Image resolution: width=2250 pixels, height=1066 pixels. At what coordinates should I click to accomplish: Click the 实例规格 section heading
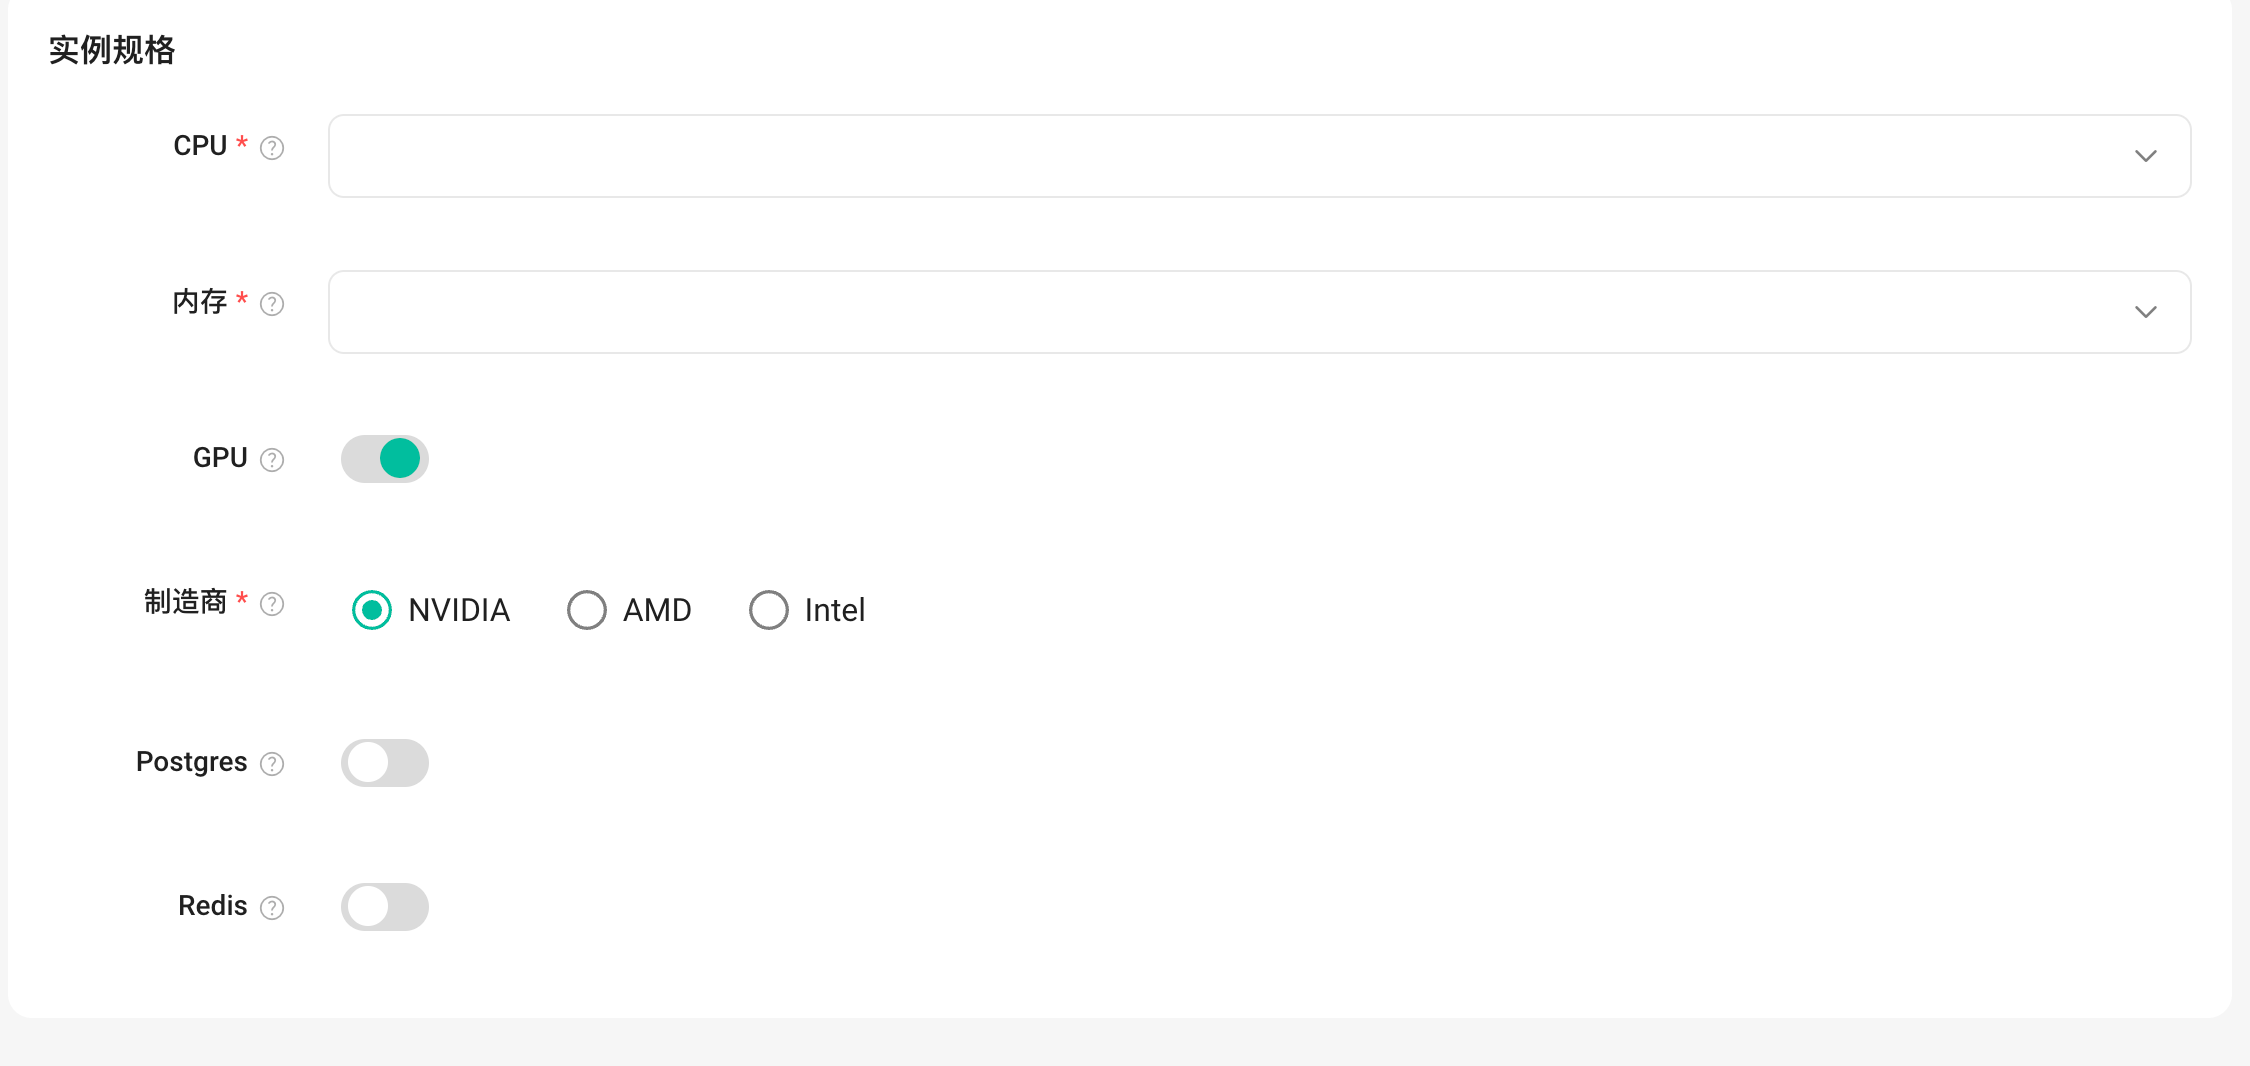click(x=112, y=50)
